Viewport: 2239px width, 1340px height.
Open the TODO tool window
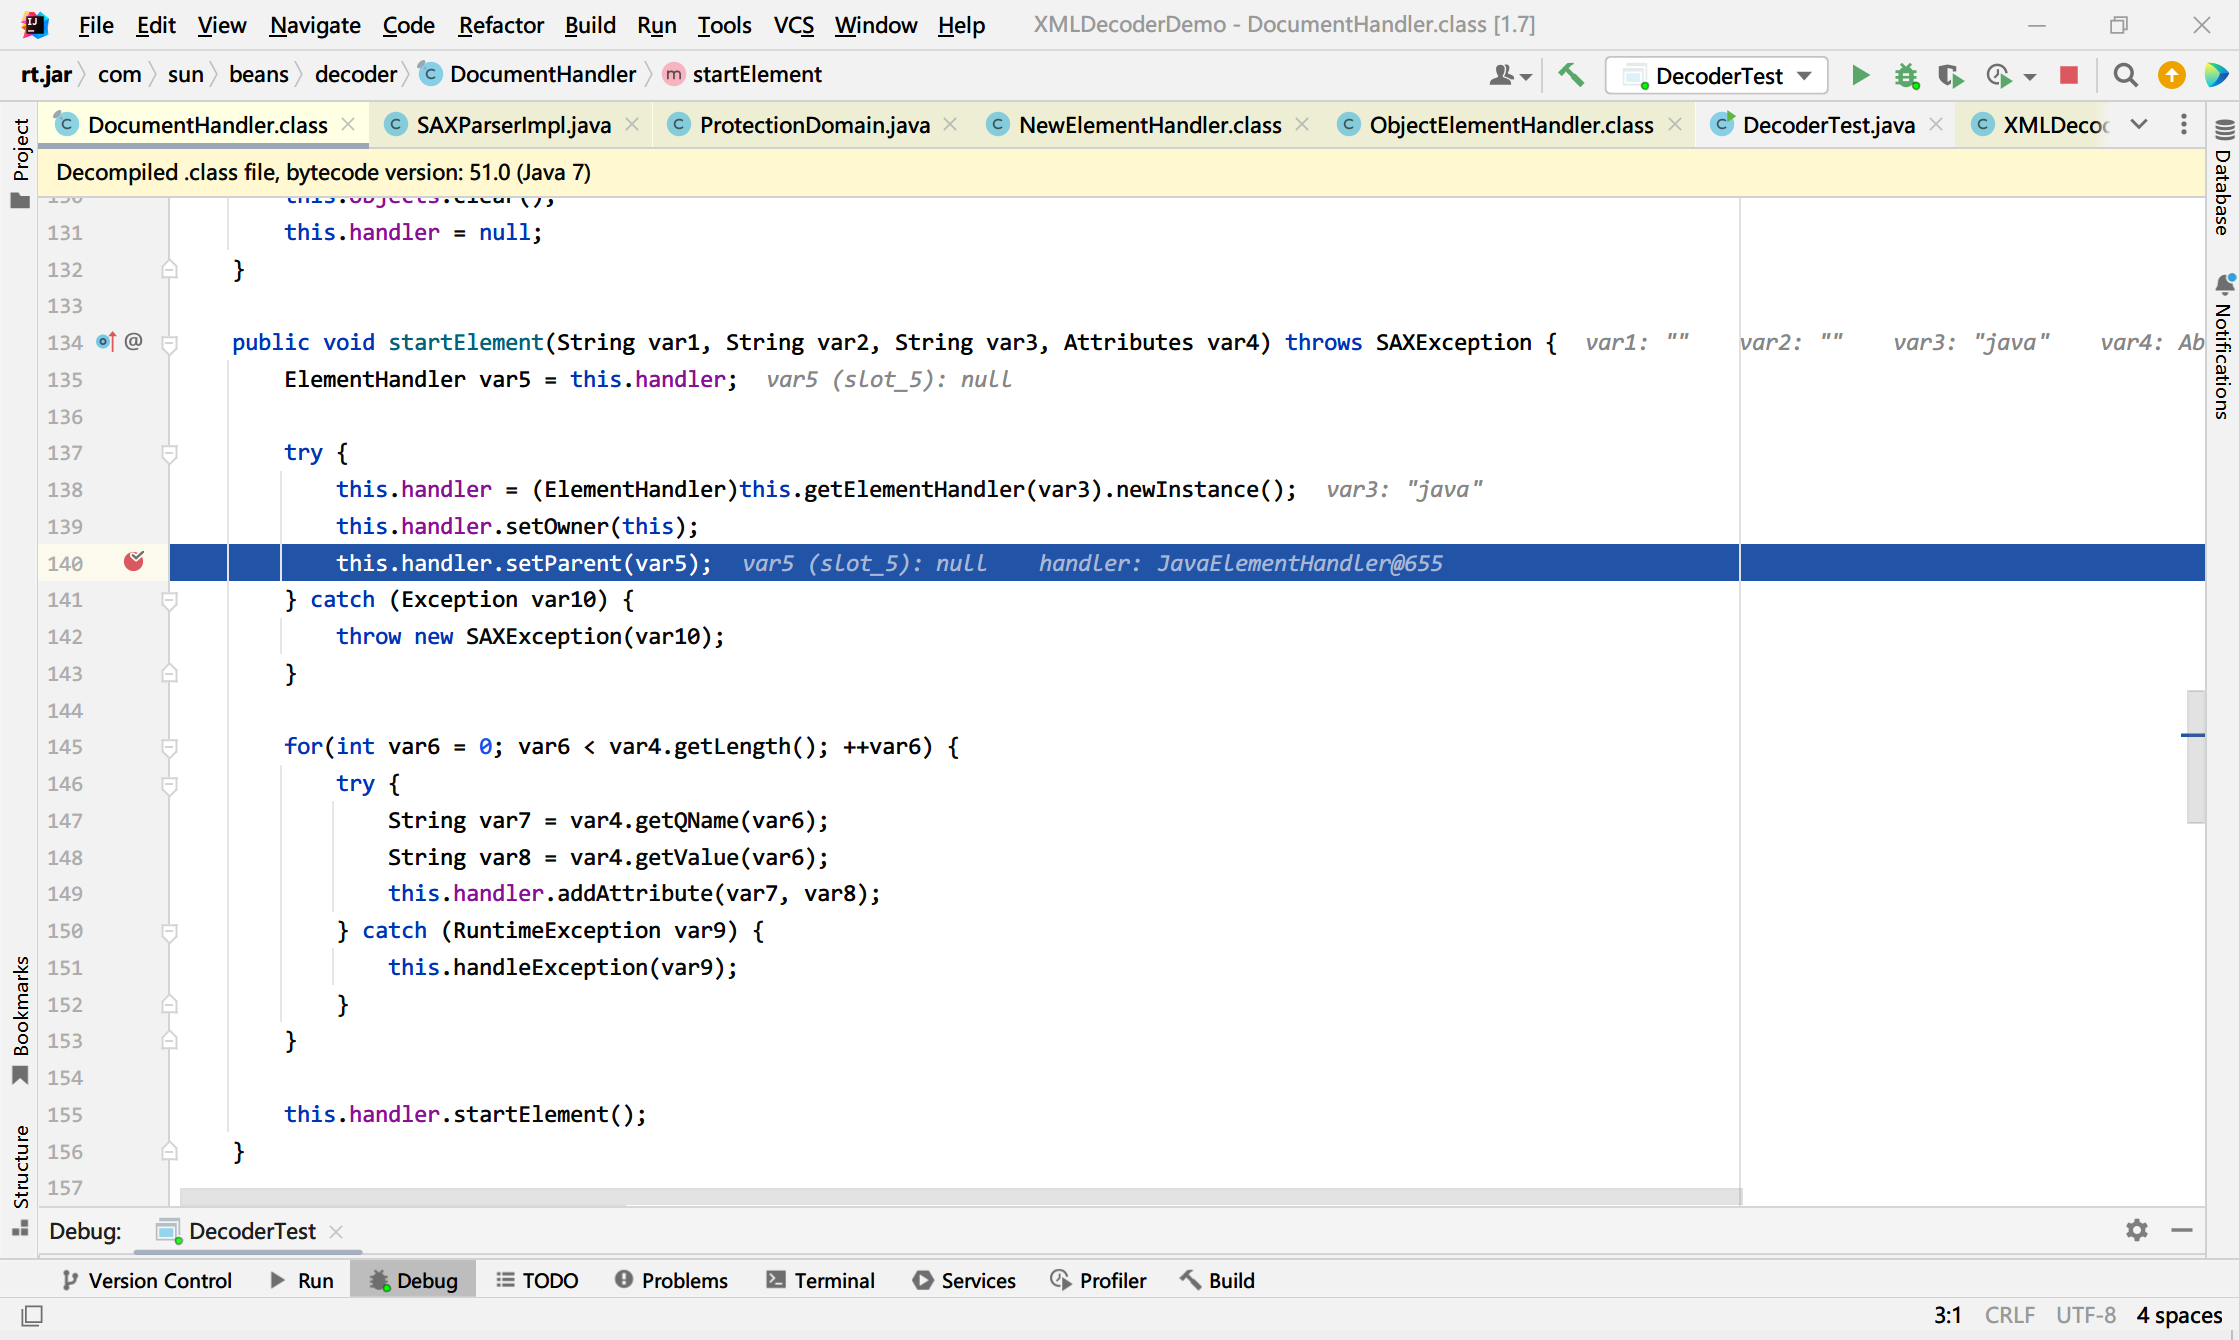click(x=537, y=1280)
